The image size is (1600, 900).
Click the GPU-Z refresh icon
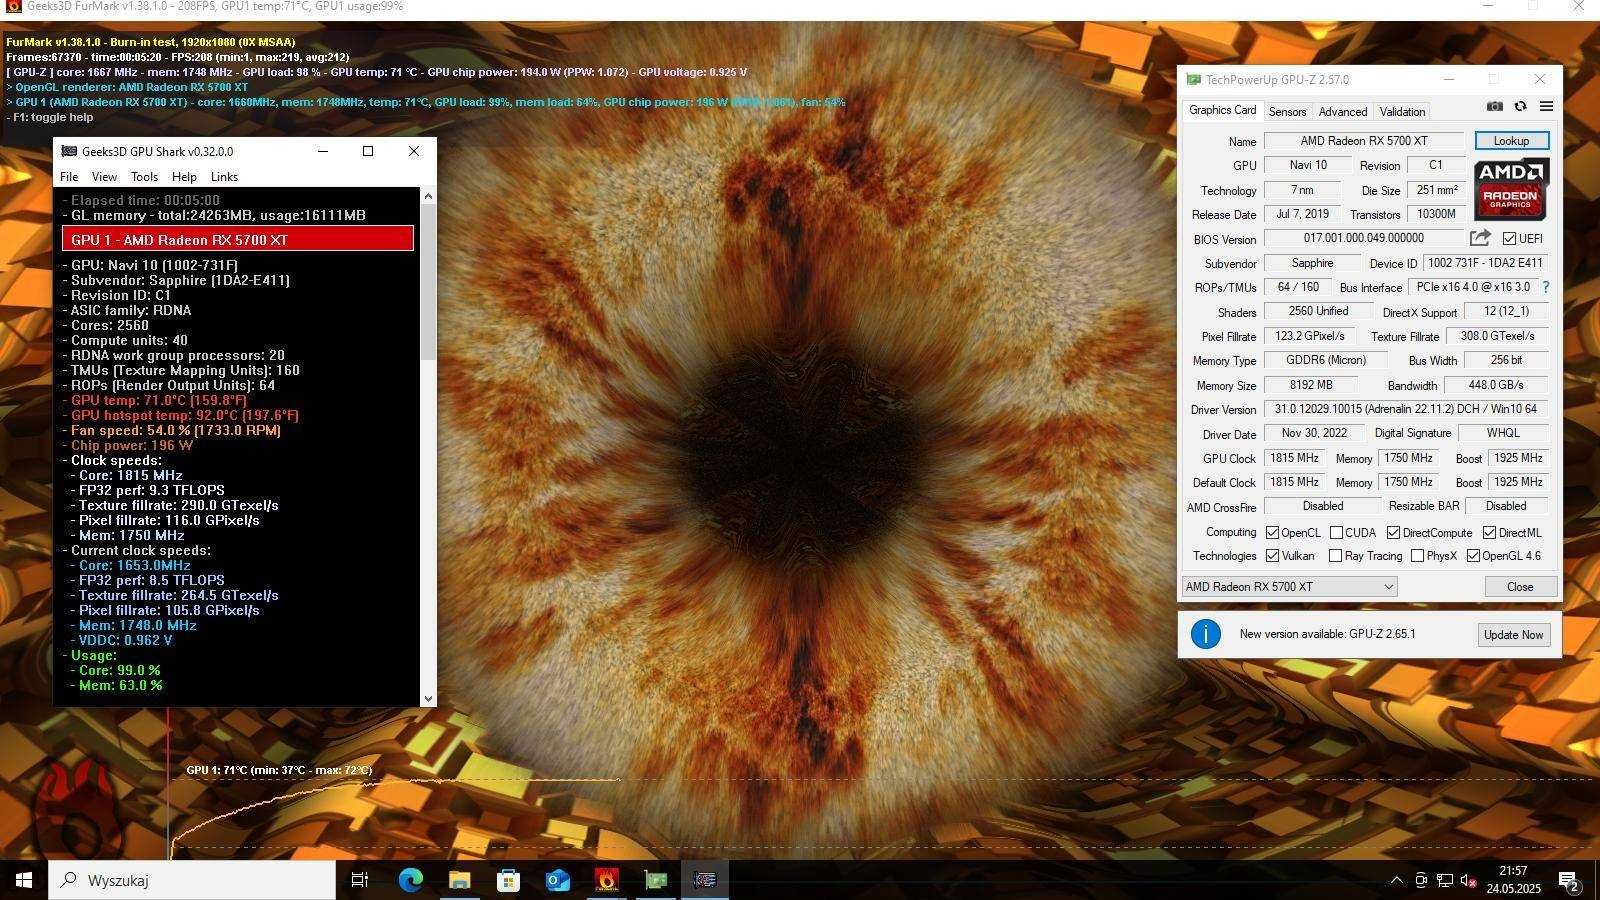(1520, 106)
